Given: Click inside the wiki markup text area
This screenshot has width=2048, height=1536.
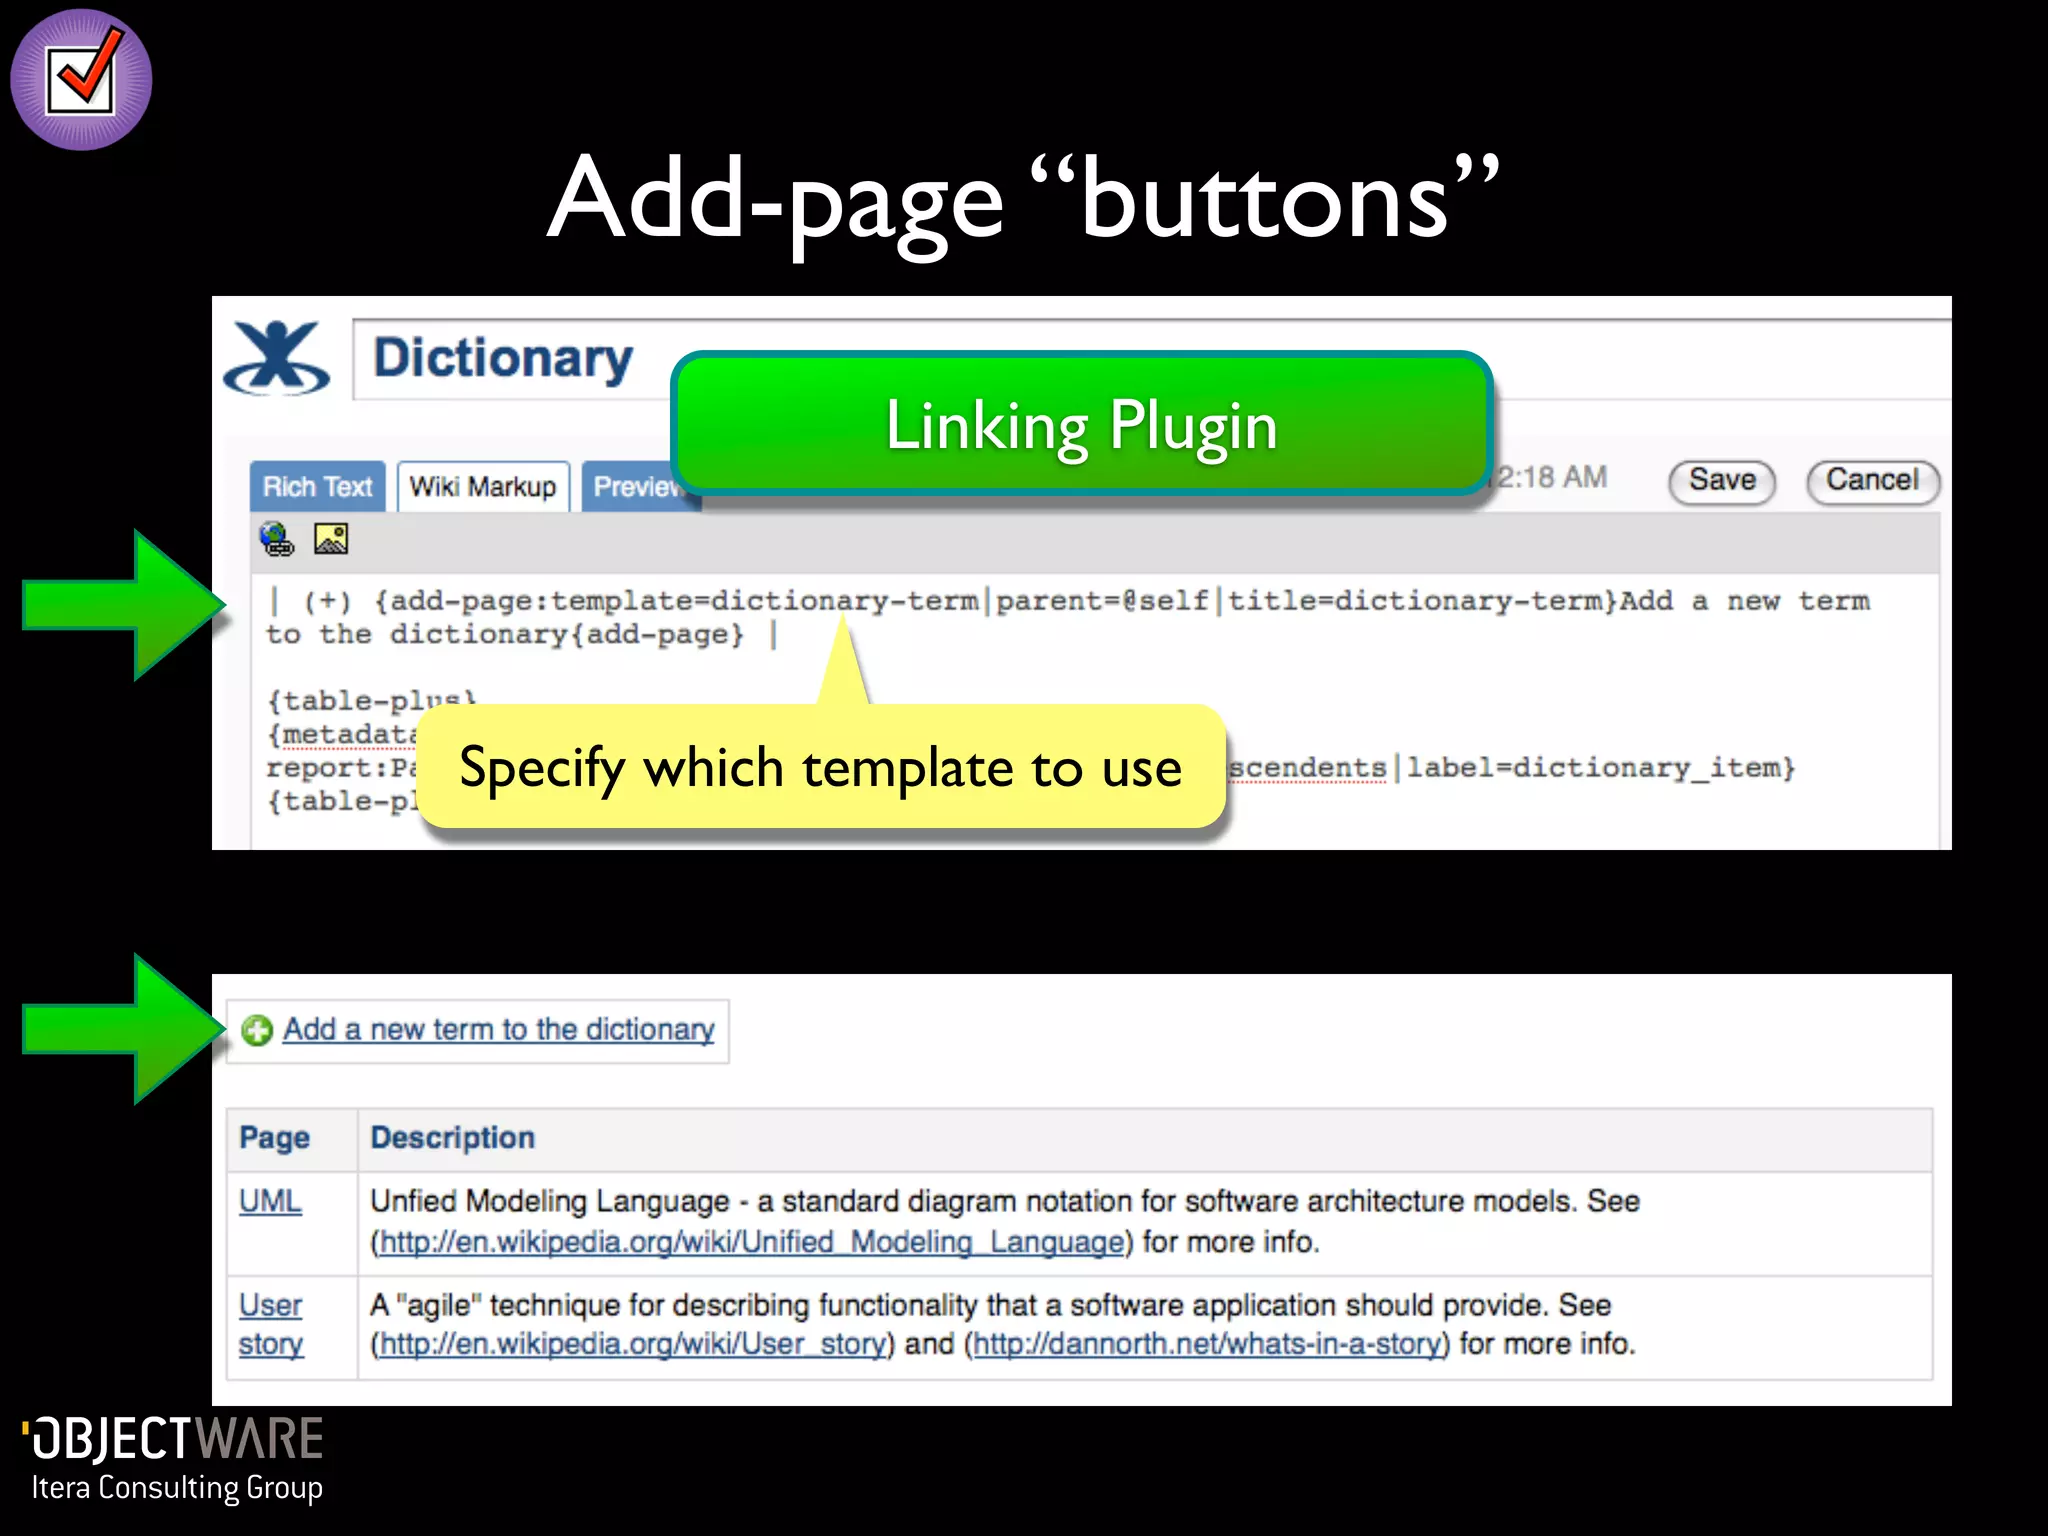Looking at the screenshot, I should point(1094,711).
